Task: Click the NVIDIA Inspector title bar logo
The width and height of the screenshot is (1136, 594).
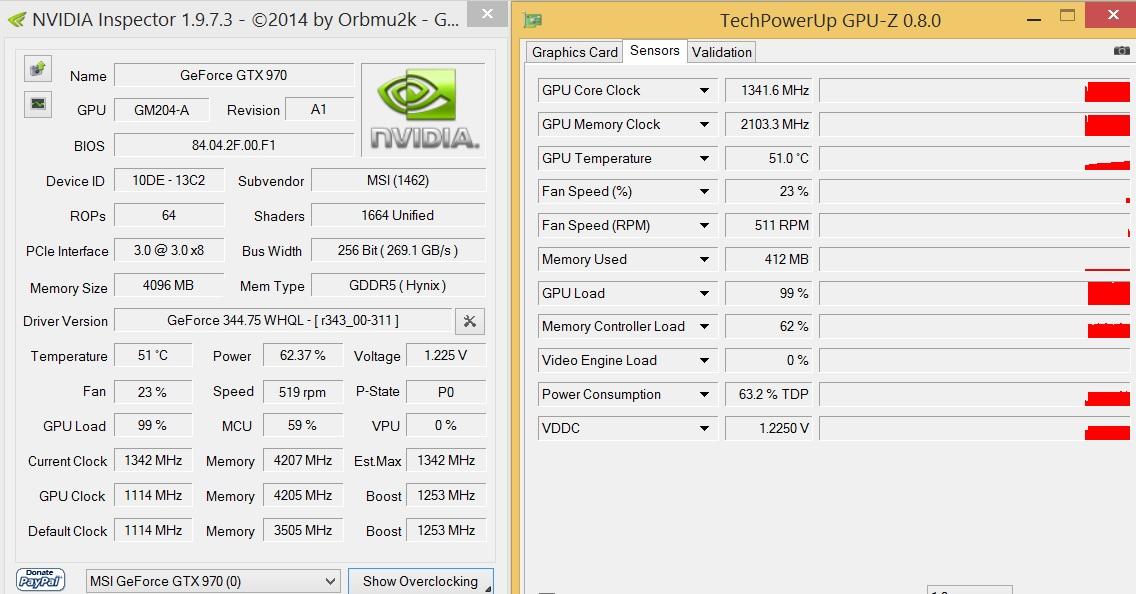Action: pyautogui.click(x=16, y=19)
